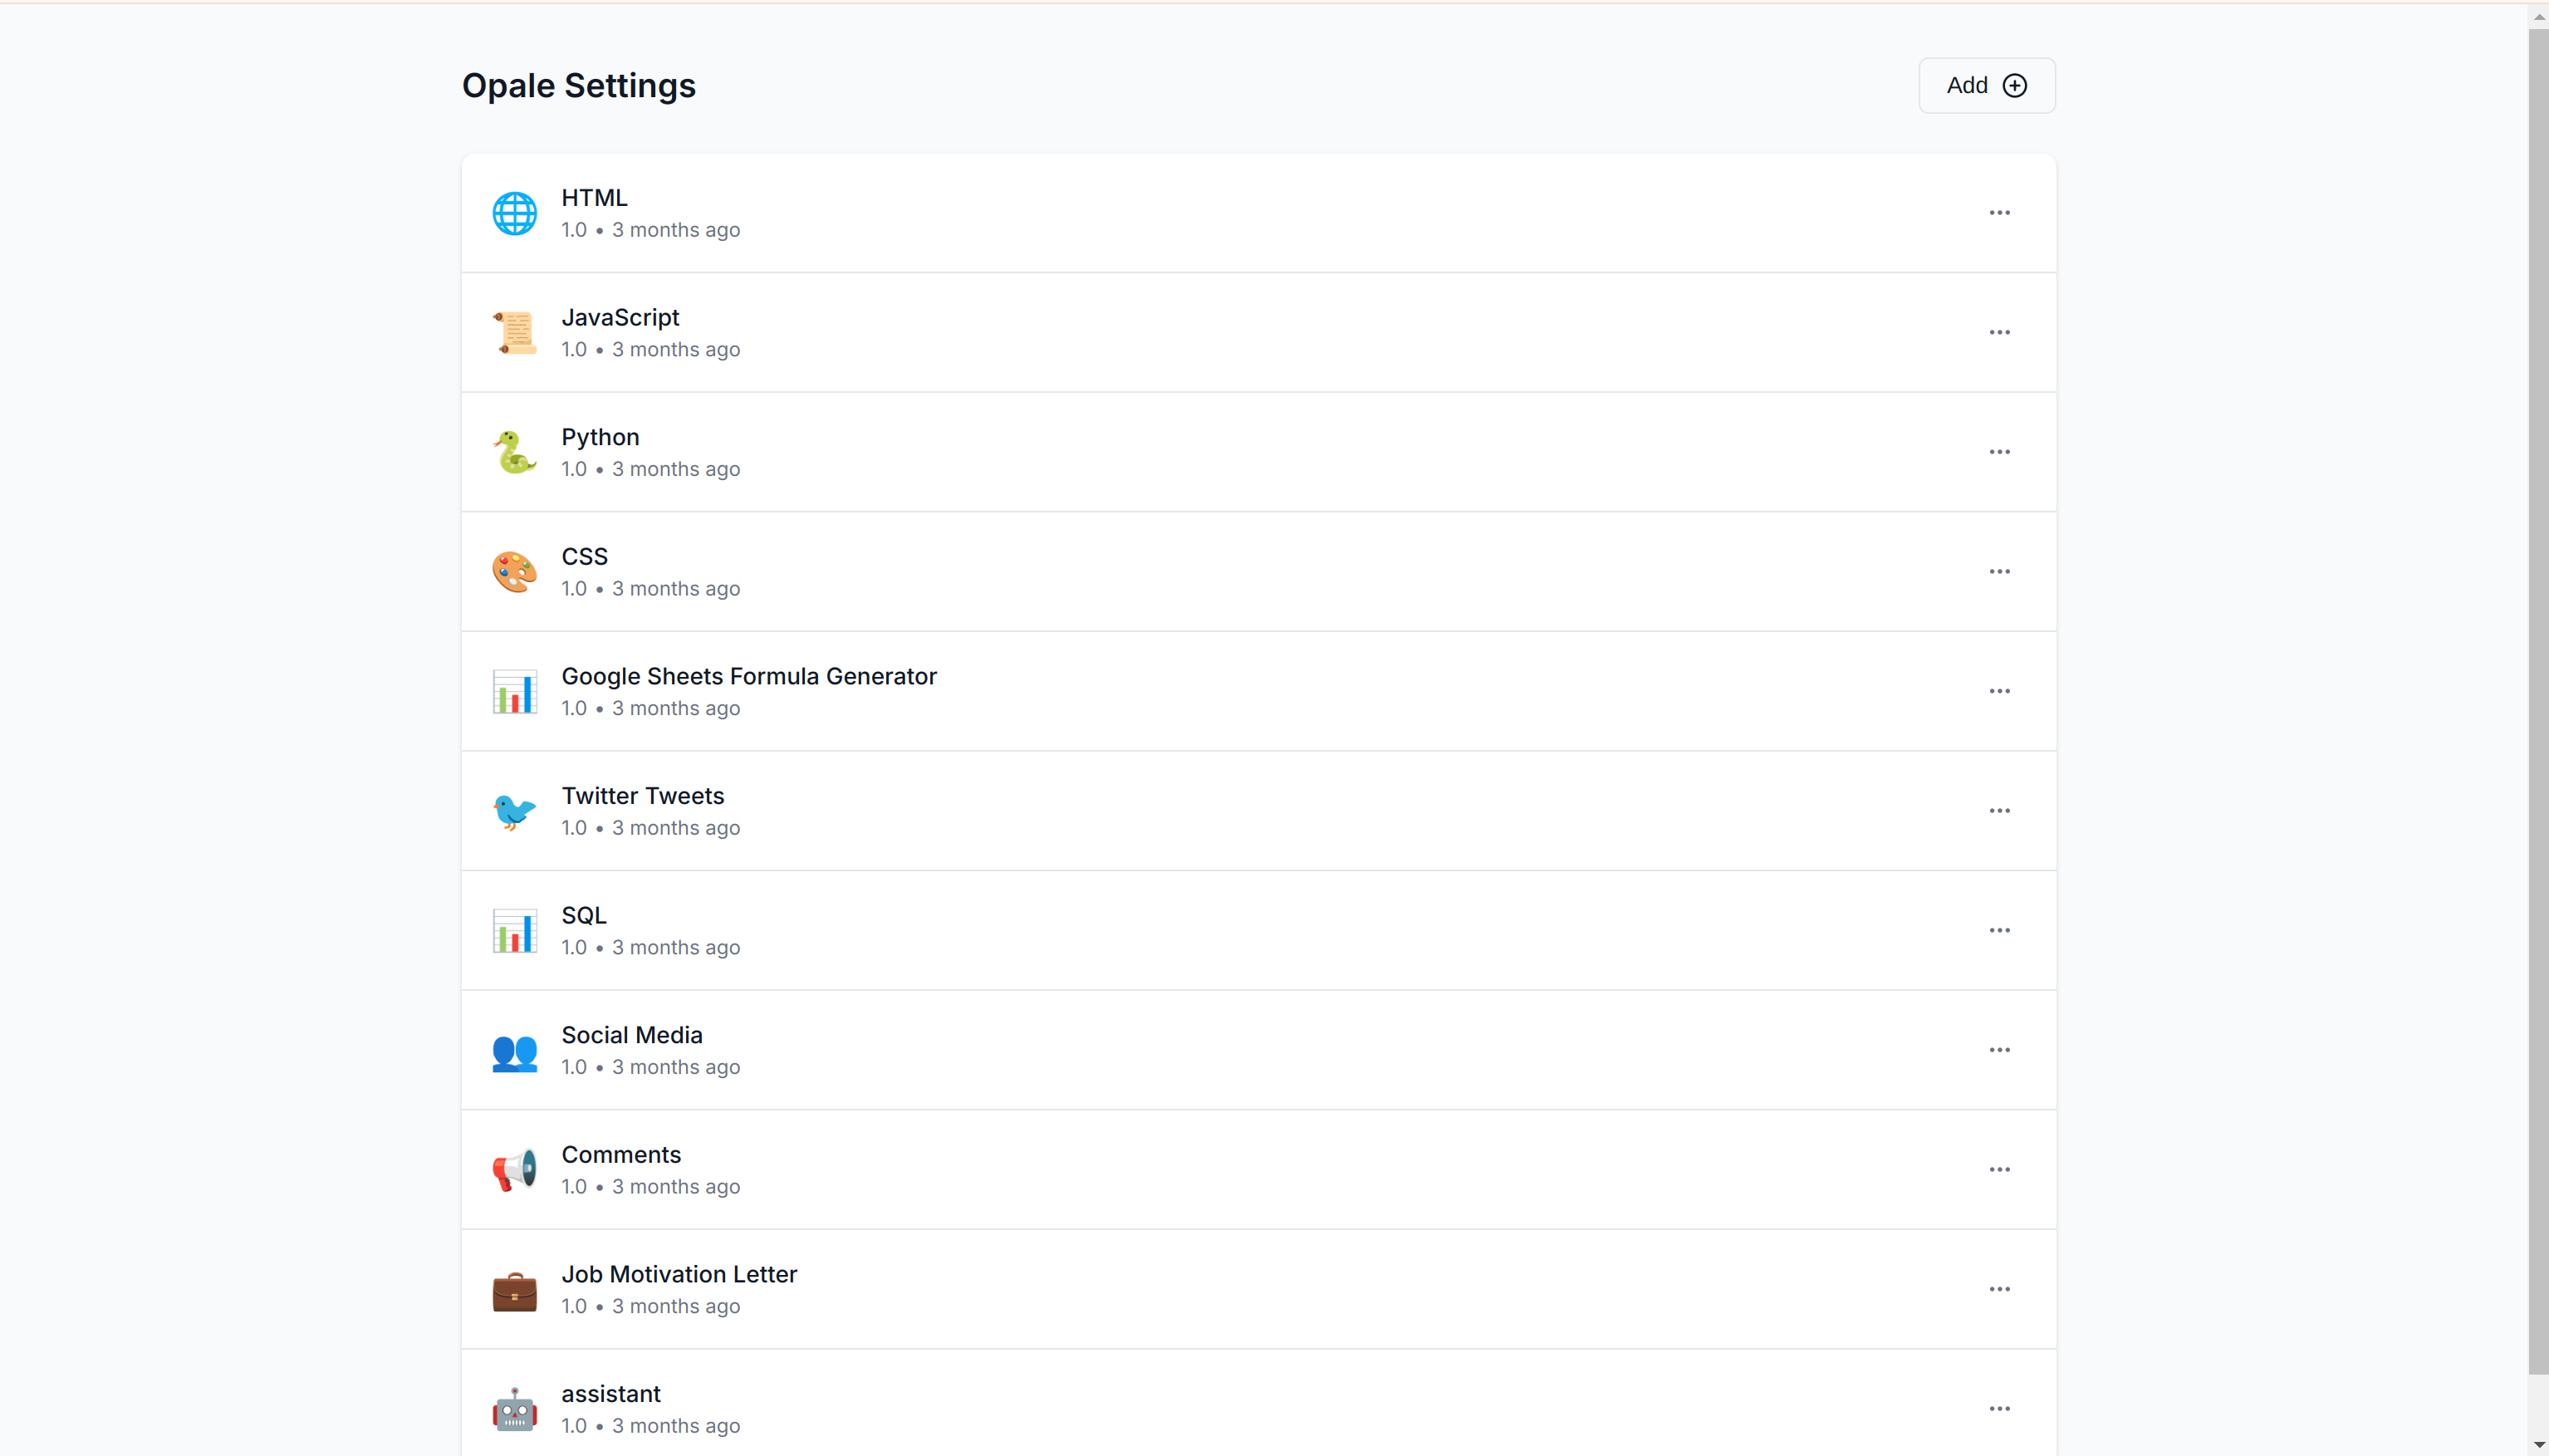
Task: Open the Google Sheets Formula Generator entry
Action: pyautogui.click(x=749, y=677)
